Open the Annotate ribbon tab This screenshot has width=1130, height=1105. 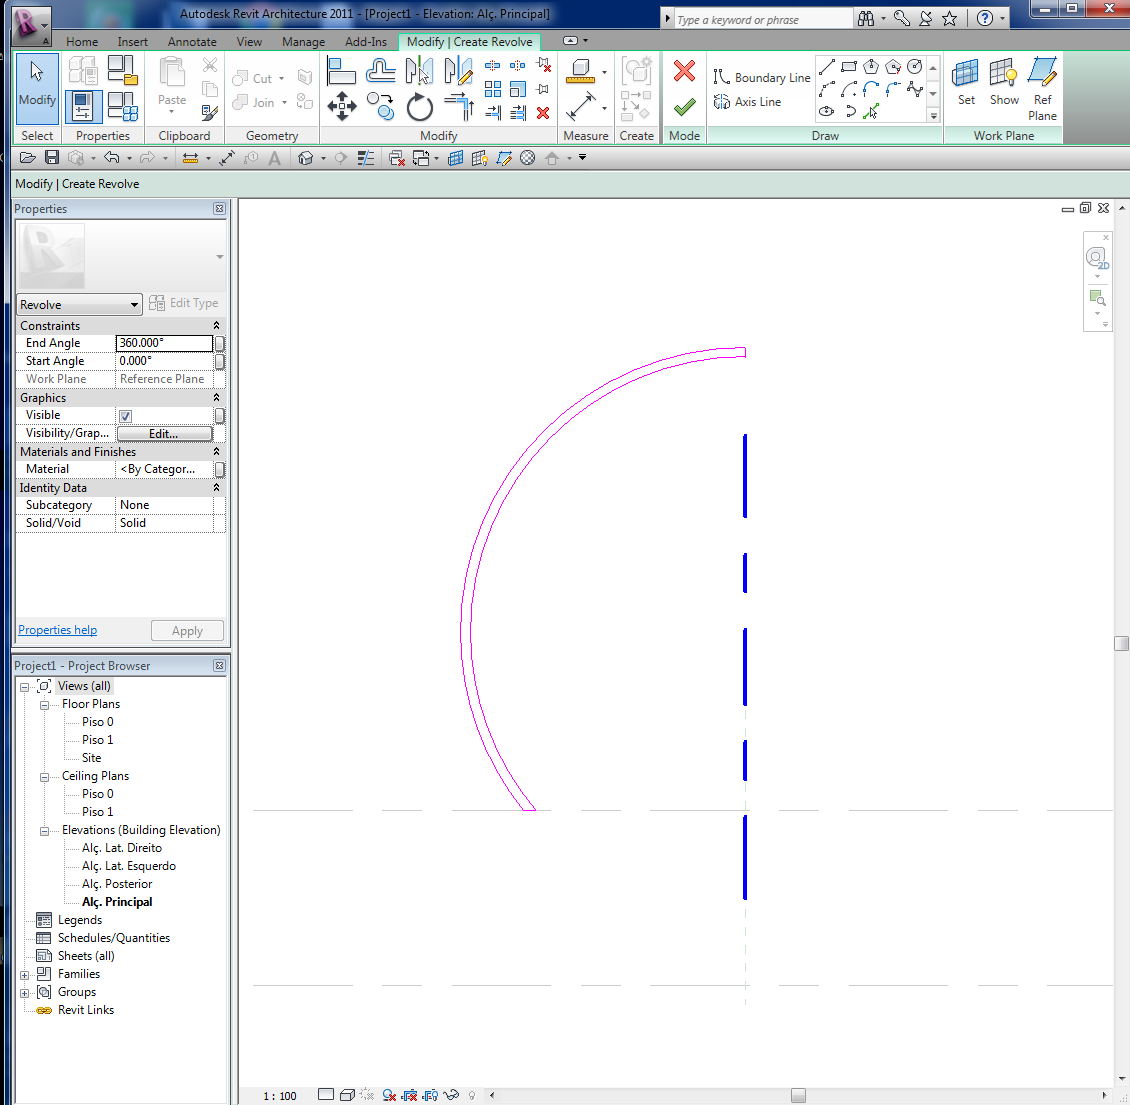192,42
